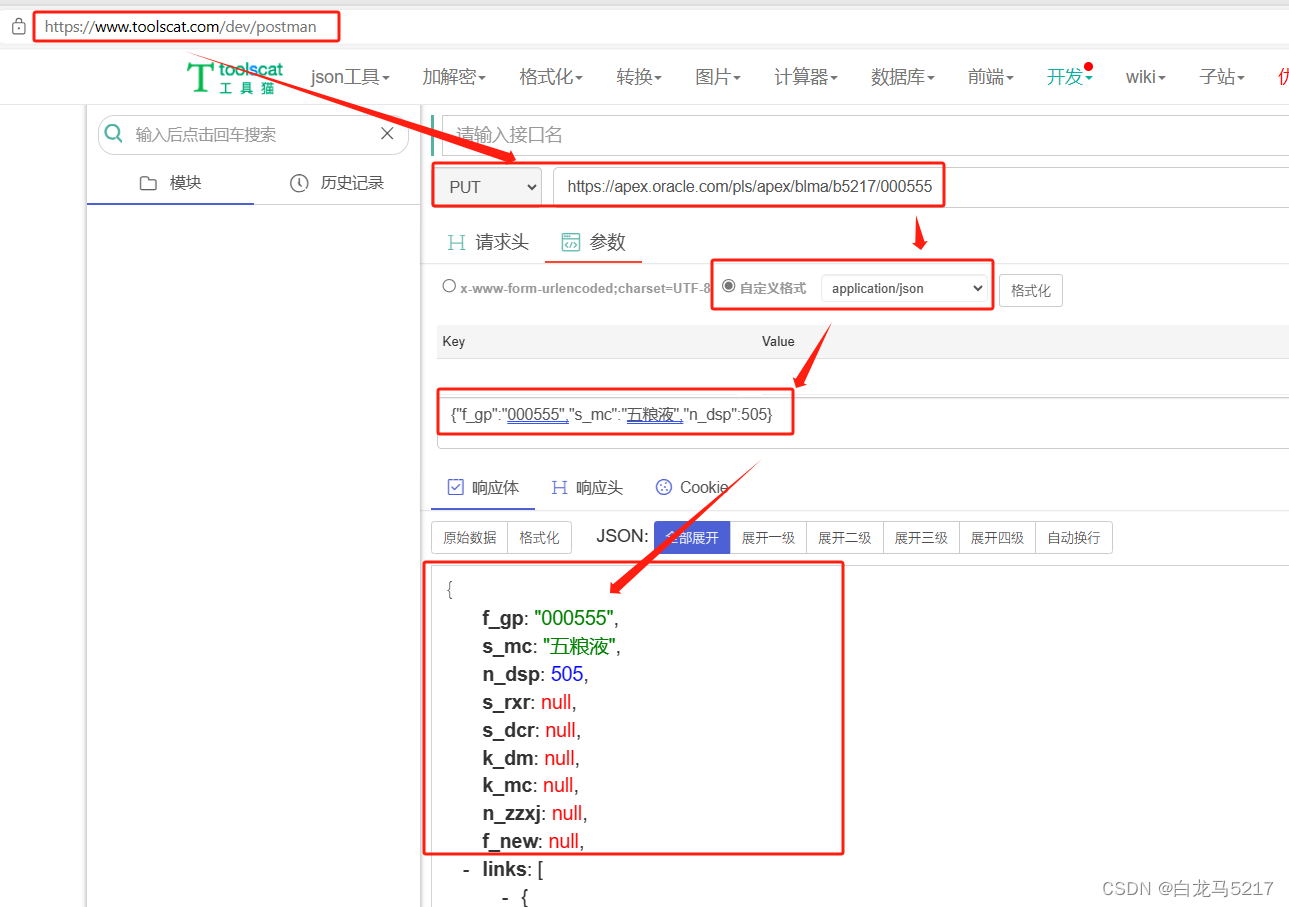
Task: Switch to 参数 tab
Action: click(x=593, y=242)
